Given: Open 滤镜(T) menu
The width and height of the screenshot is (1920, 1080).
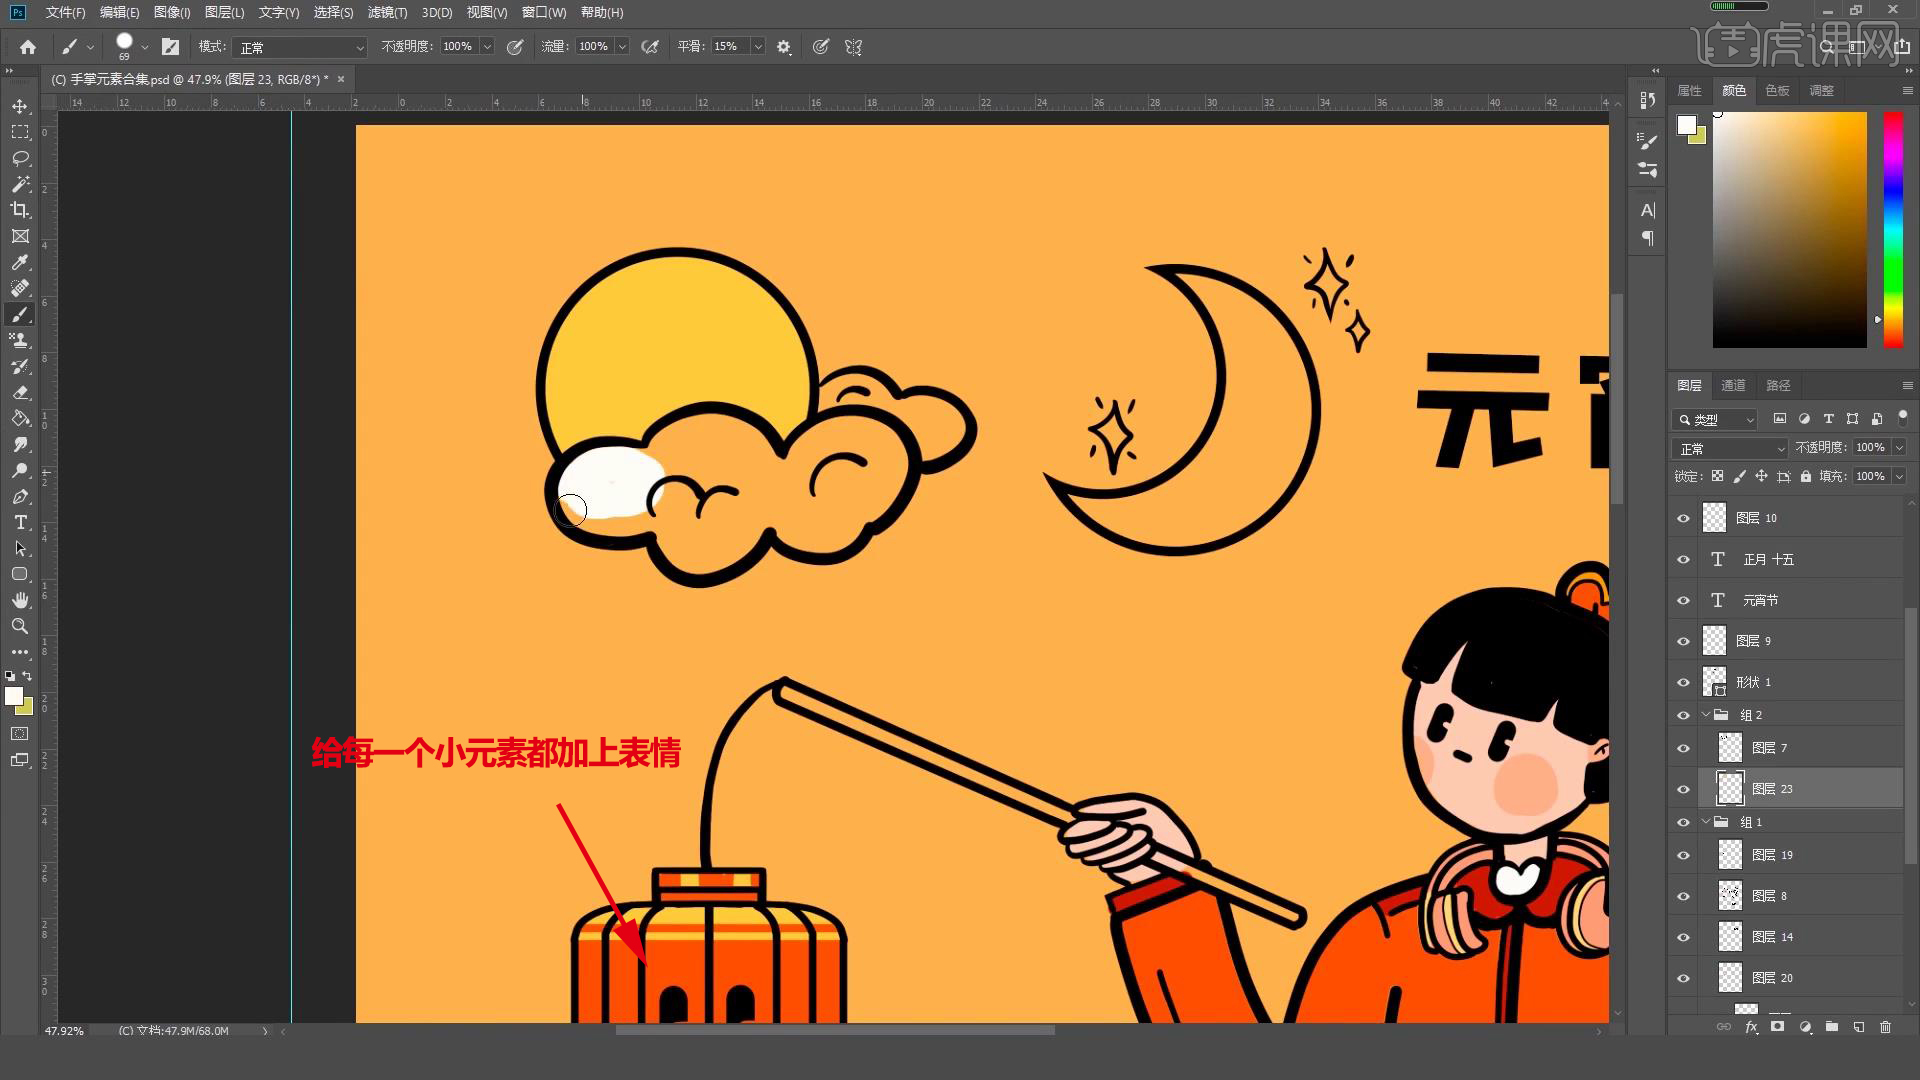Looking at the screenshot, I should [x=387, y=12].
